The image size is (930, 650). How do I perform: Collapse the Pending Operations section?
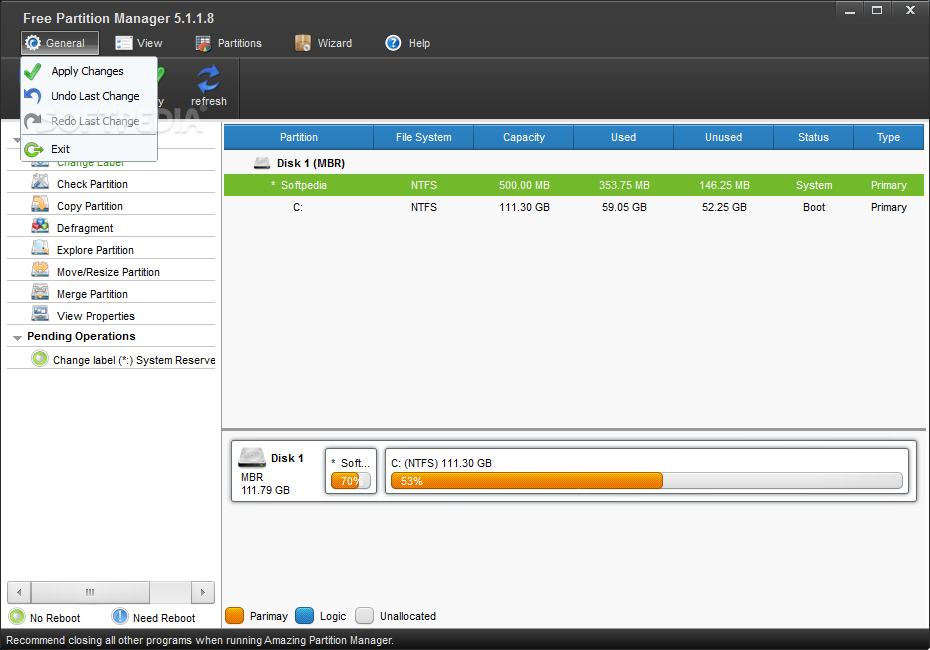point(17,337)
